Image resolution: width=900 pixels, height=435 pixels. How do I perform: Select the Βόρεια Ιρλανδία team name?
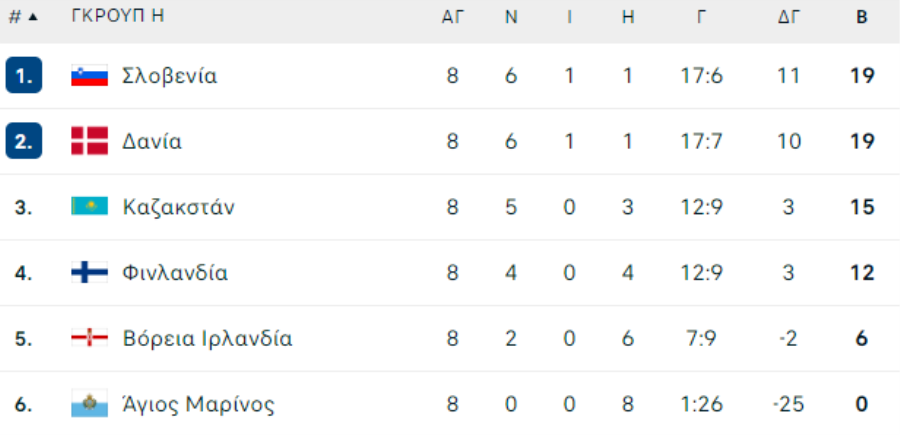[x=207, y=338]
